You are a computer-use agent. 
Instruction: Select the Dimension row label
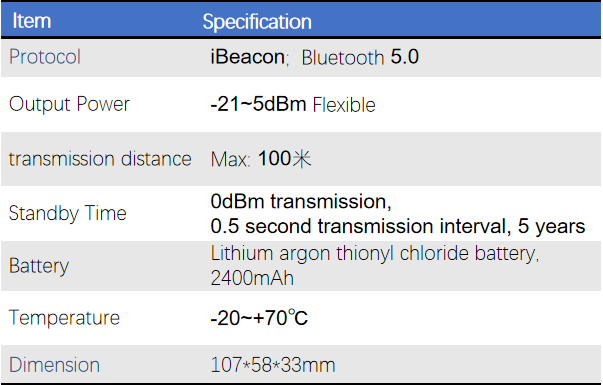tap(54, 365)
